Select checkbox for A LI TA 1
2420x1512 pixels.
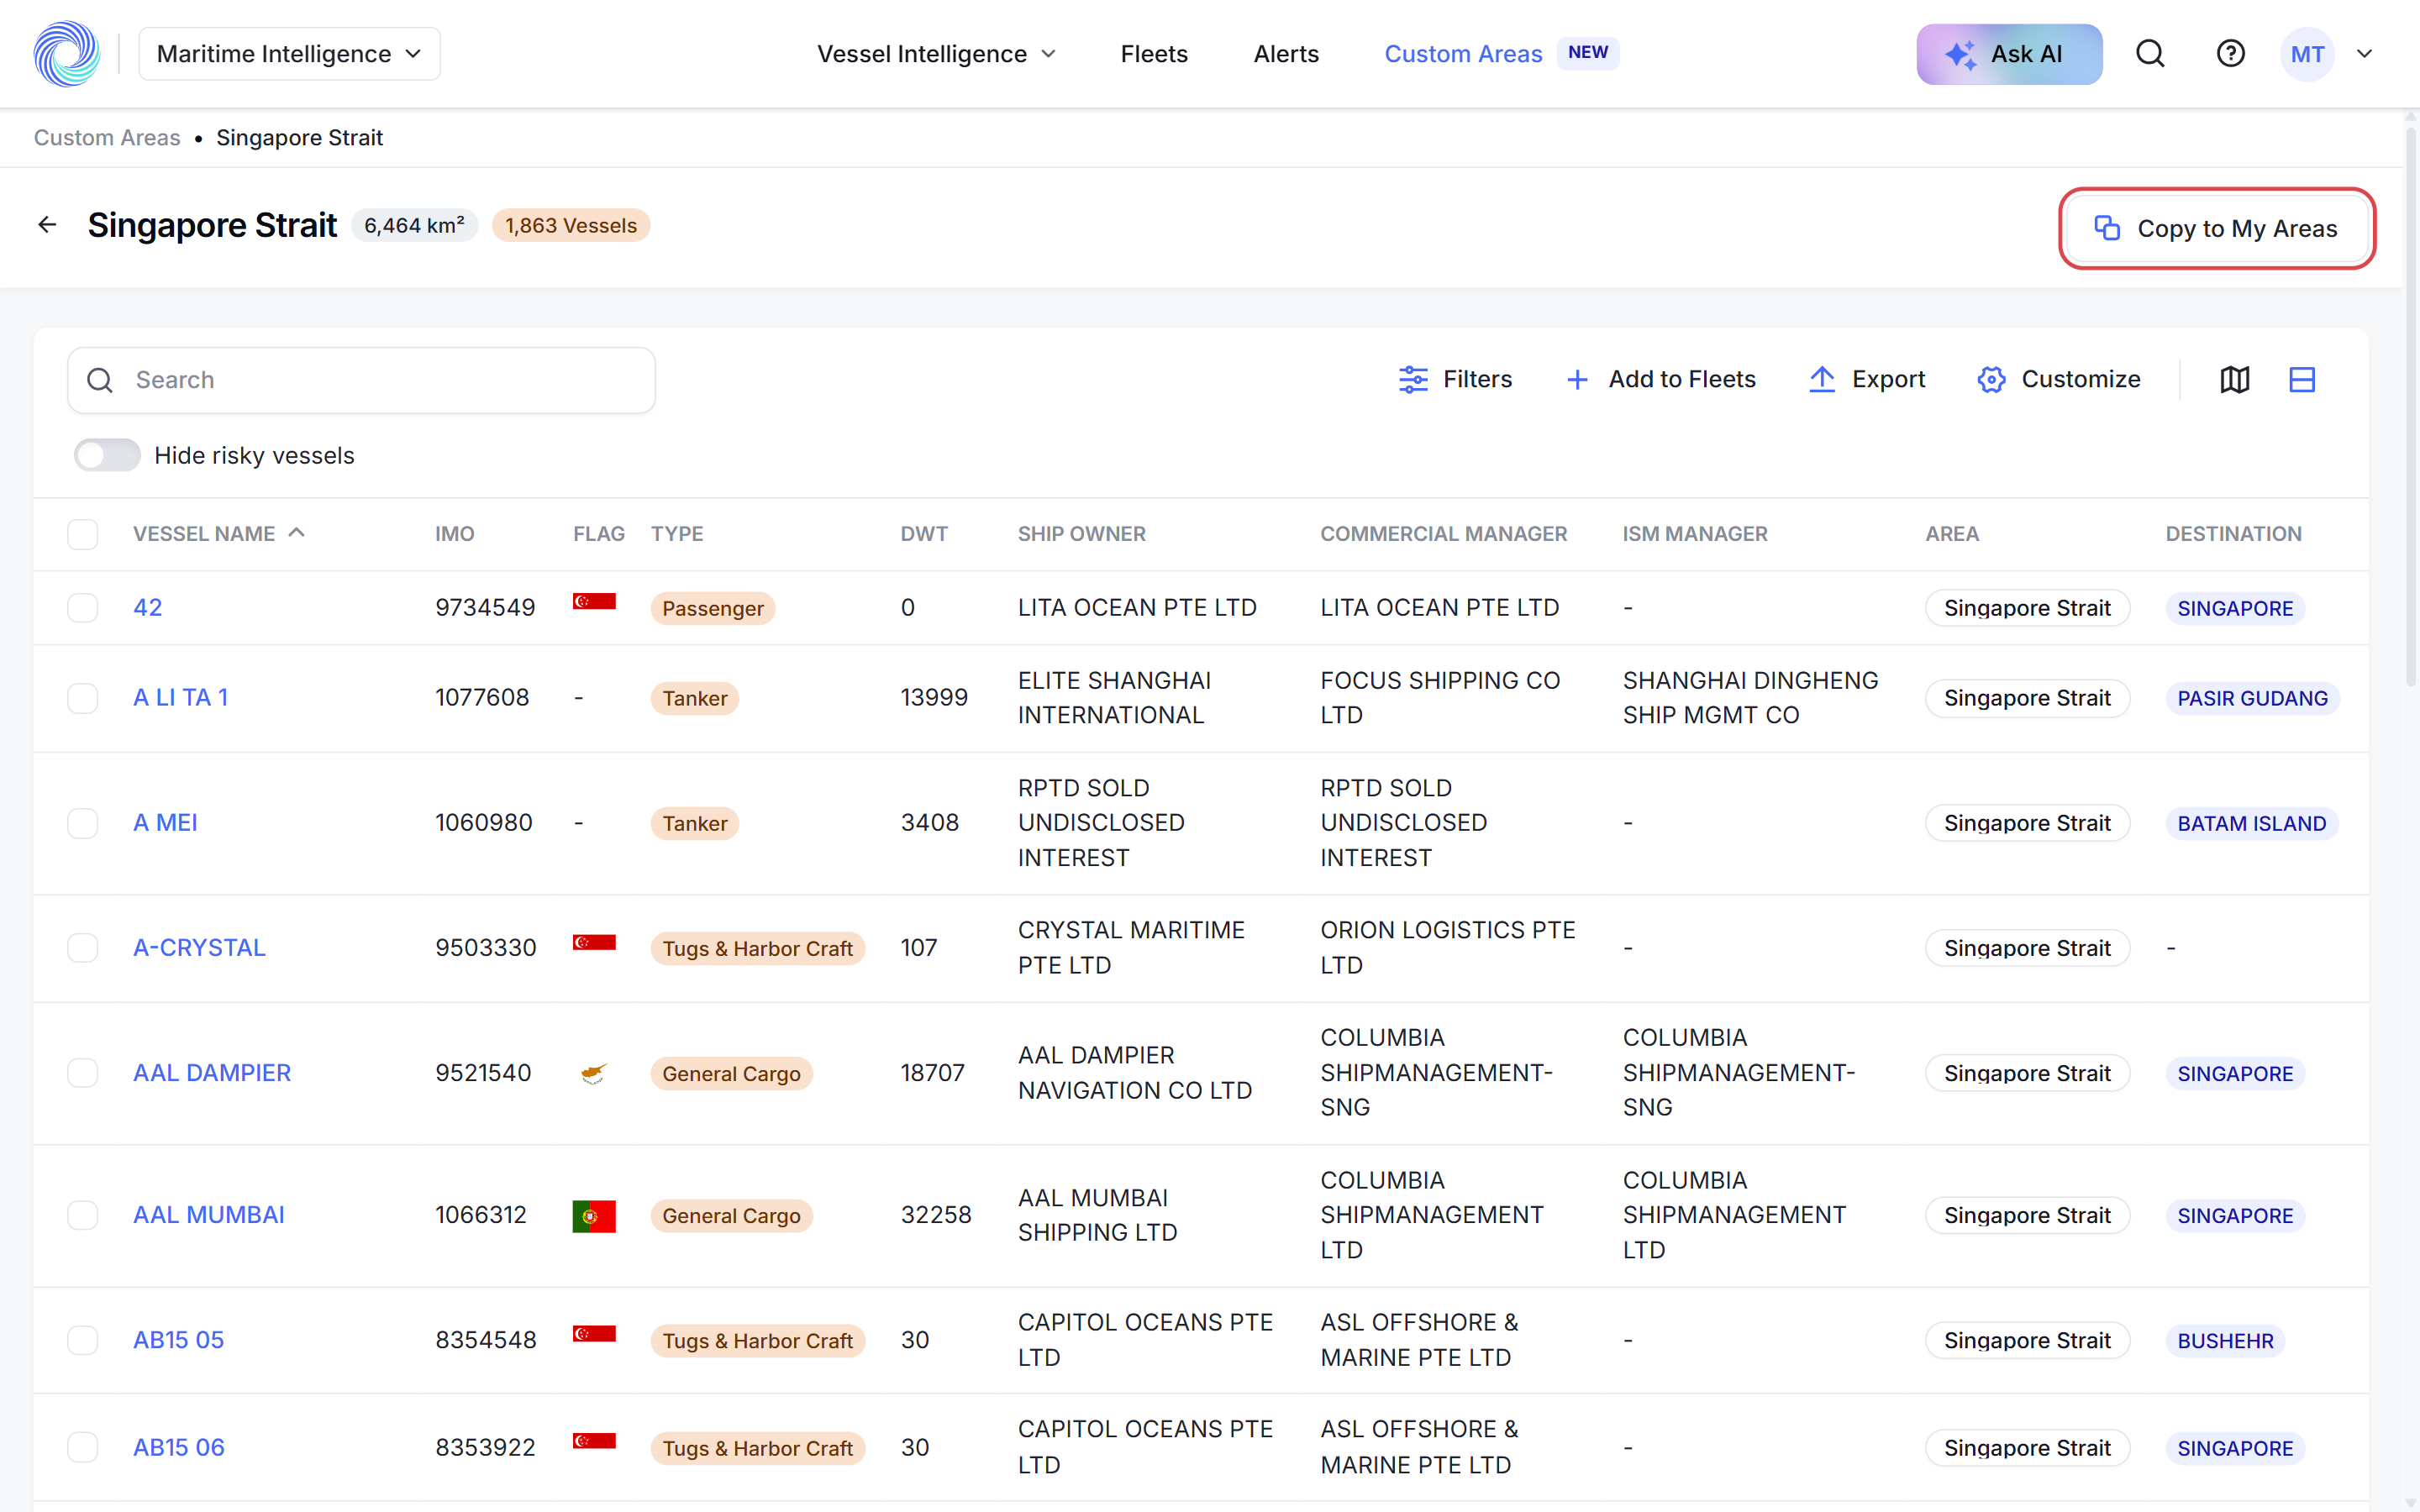[83, 698]
